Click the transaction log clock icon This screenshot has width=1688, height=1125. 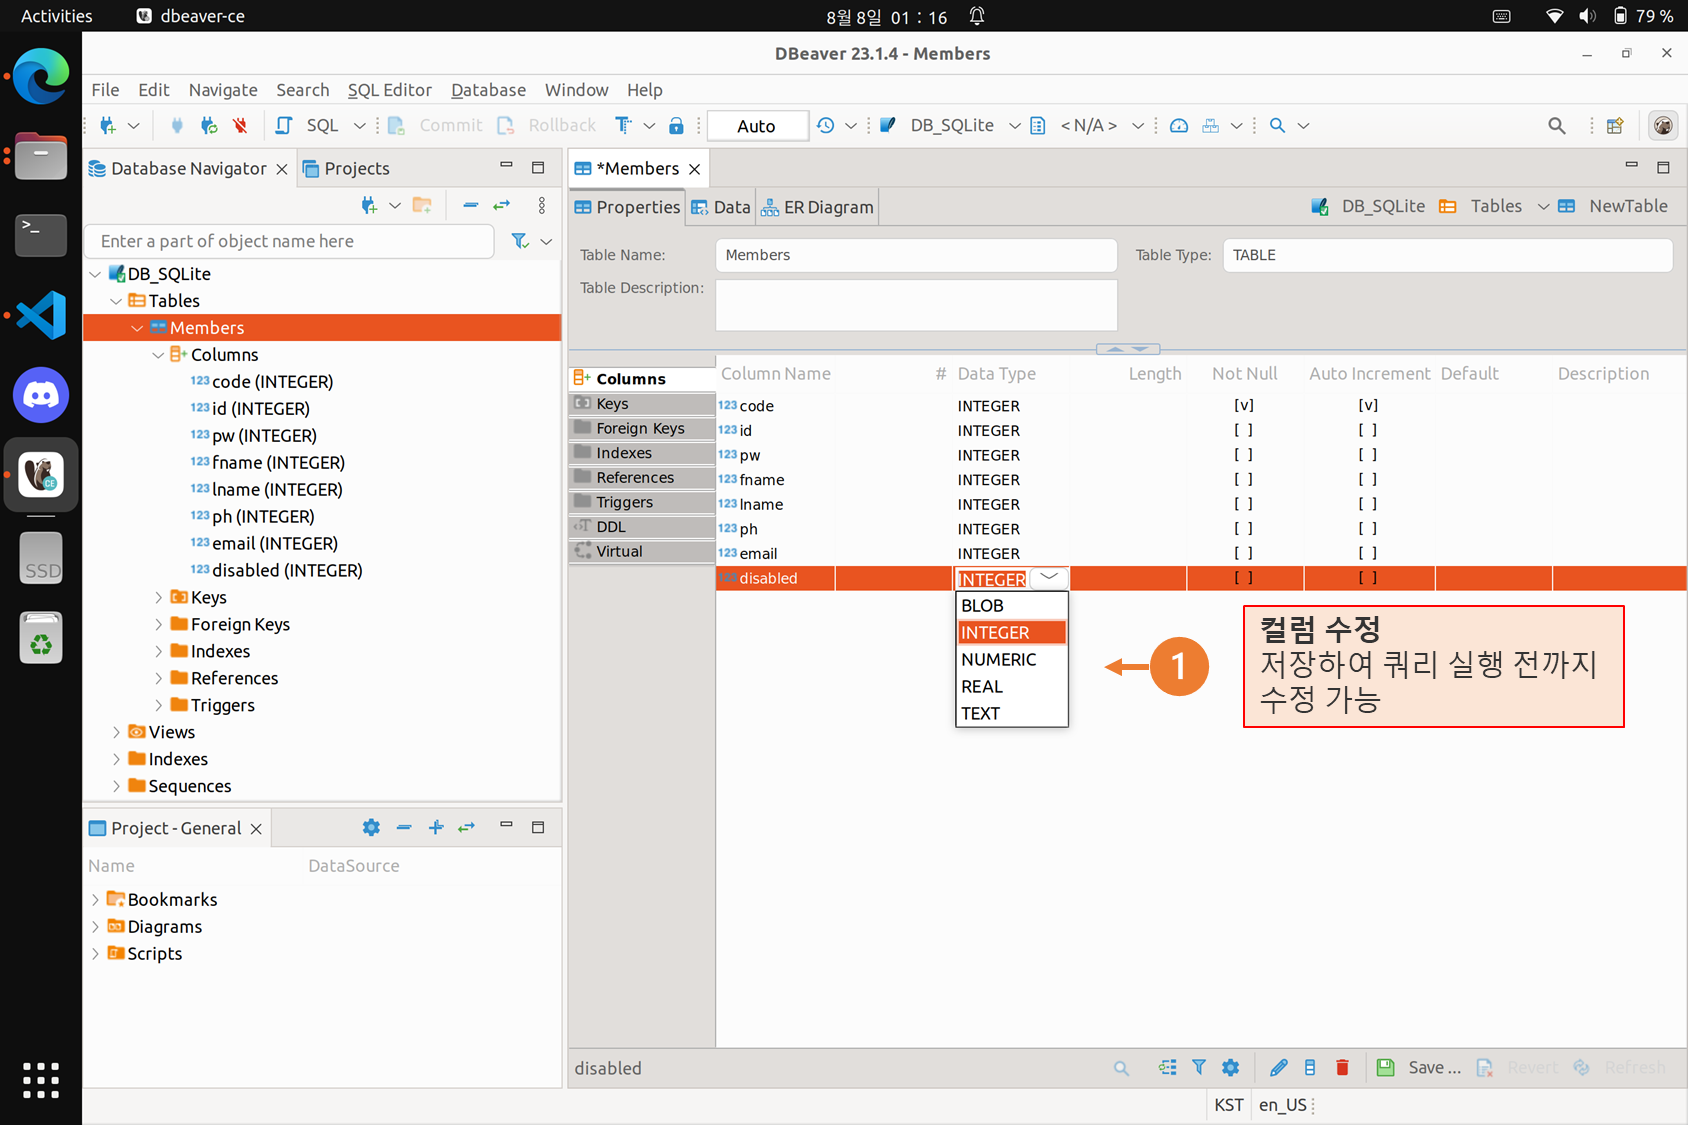click(825, 125)
